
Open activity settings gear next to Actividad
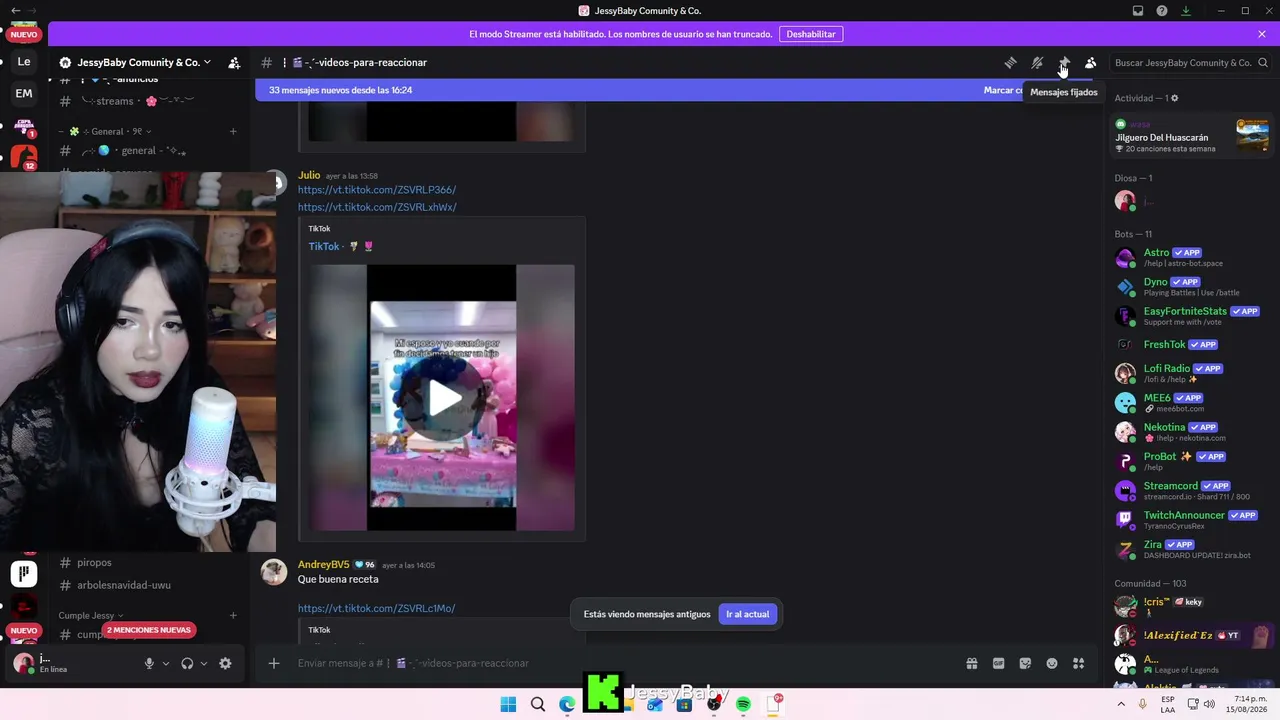(x=1175, y=98)
